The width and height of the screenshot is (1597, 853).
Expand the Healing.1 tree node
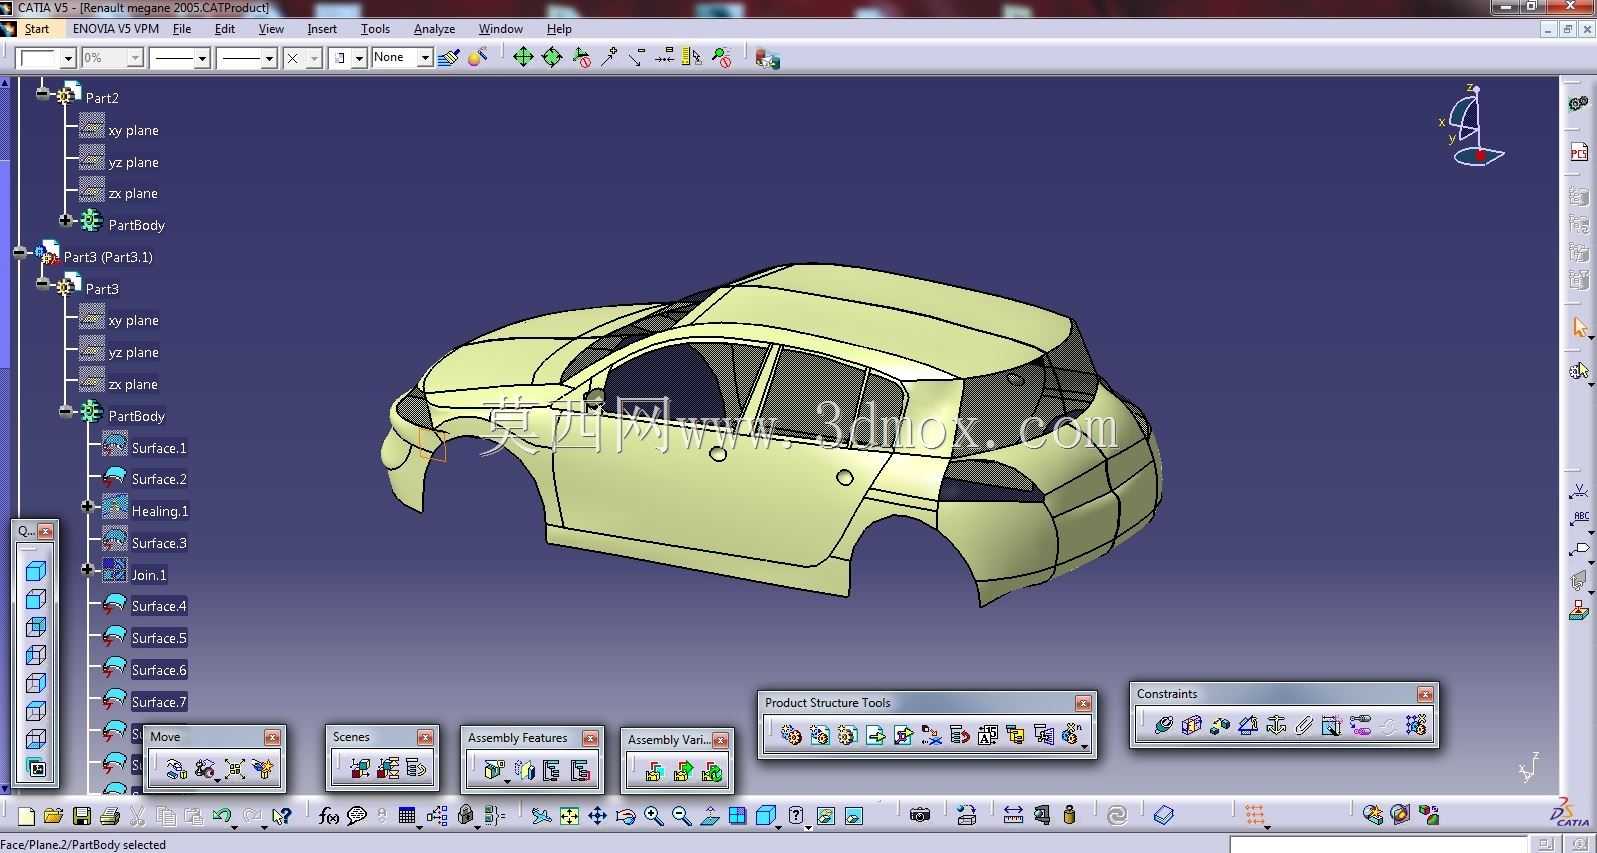(88, 506)
